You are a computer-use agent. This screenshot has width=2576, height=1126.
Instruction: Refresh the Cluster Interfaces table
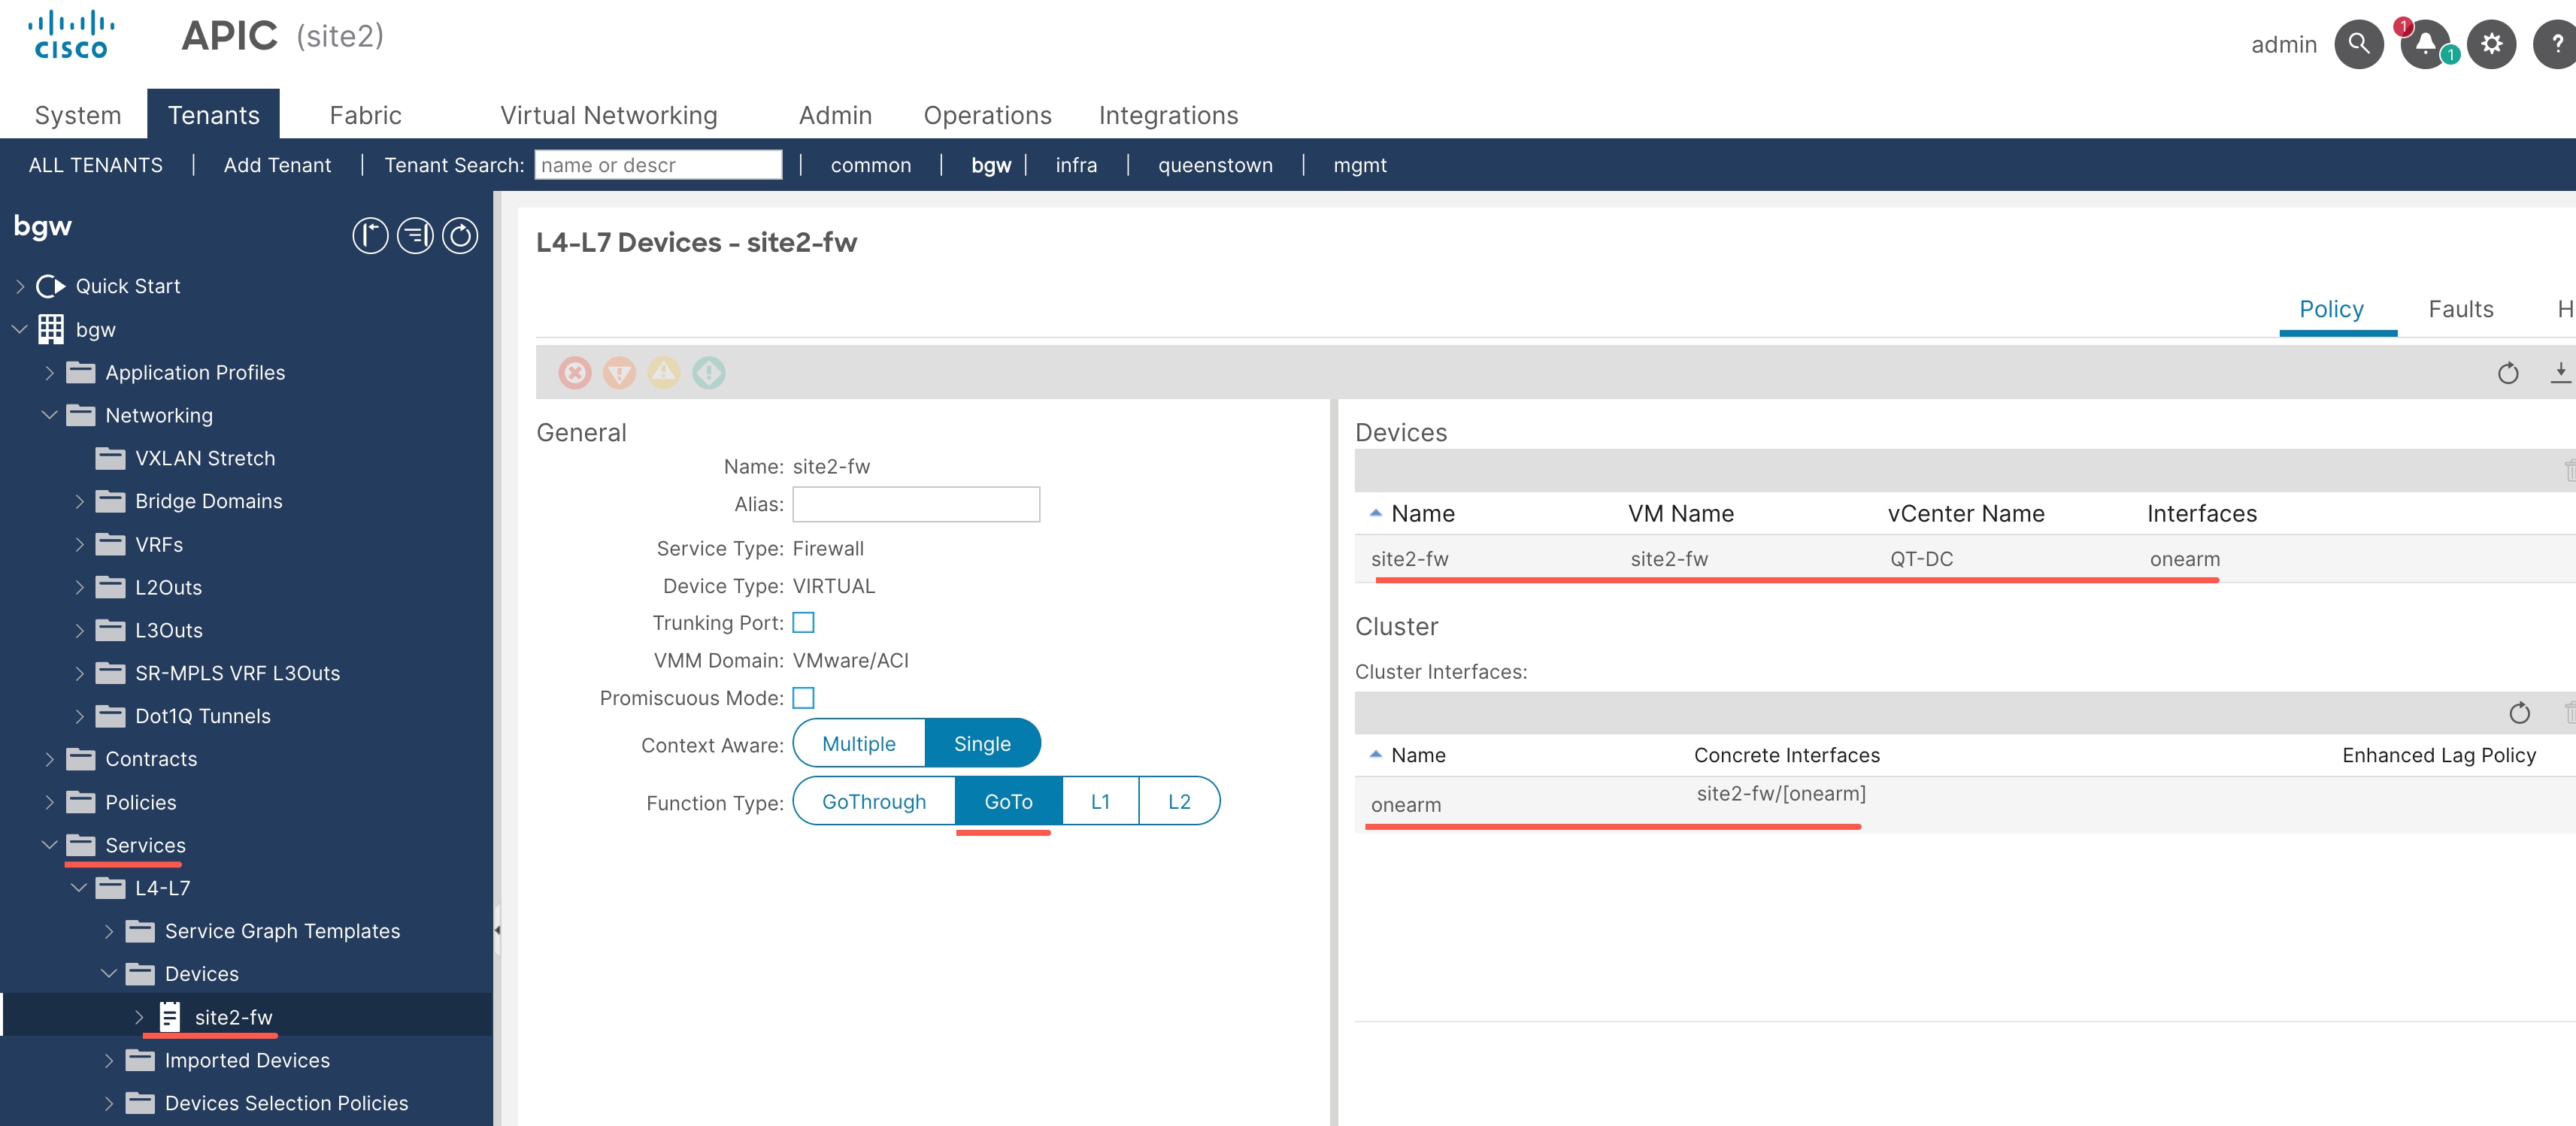point(2519,713)
